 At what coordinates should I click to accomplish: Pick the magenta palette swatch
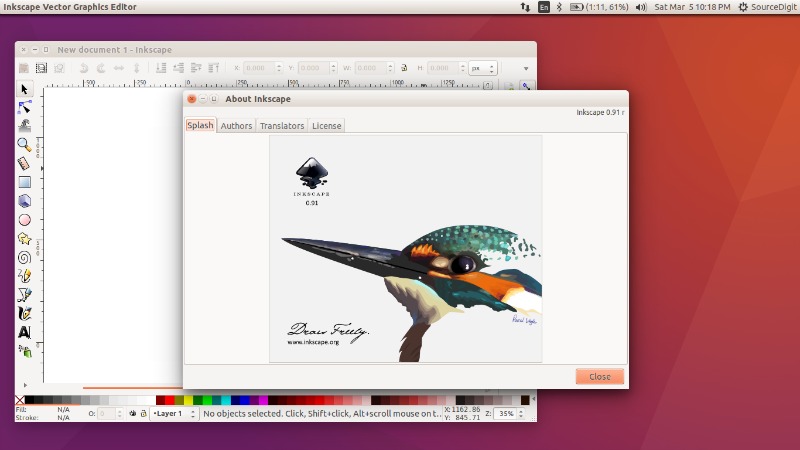tap(263, 400)
